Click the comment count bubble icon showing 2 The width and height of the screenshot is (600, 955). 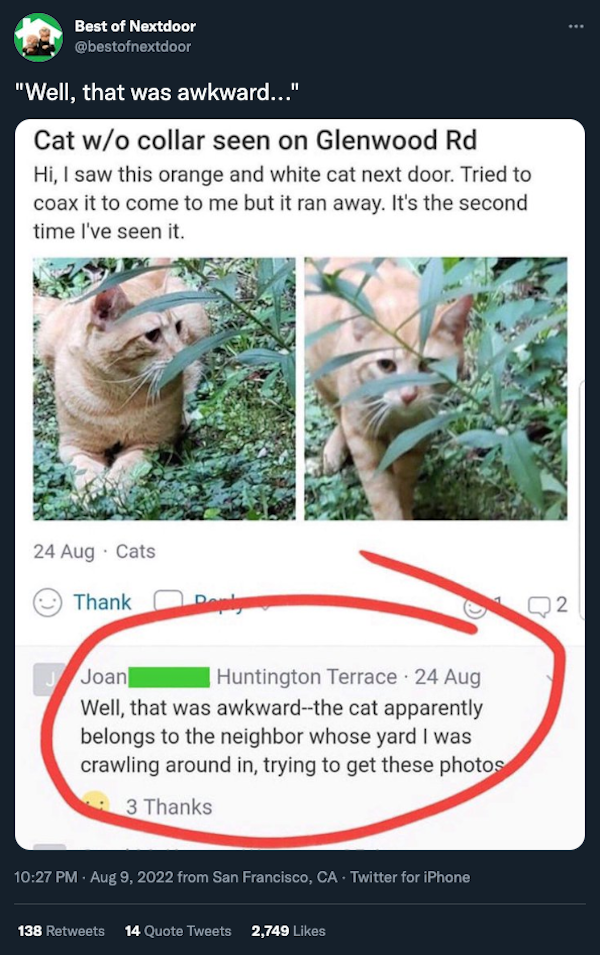tap(539, 606)
